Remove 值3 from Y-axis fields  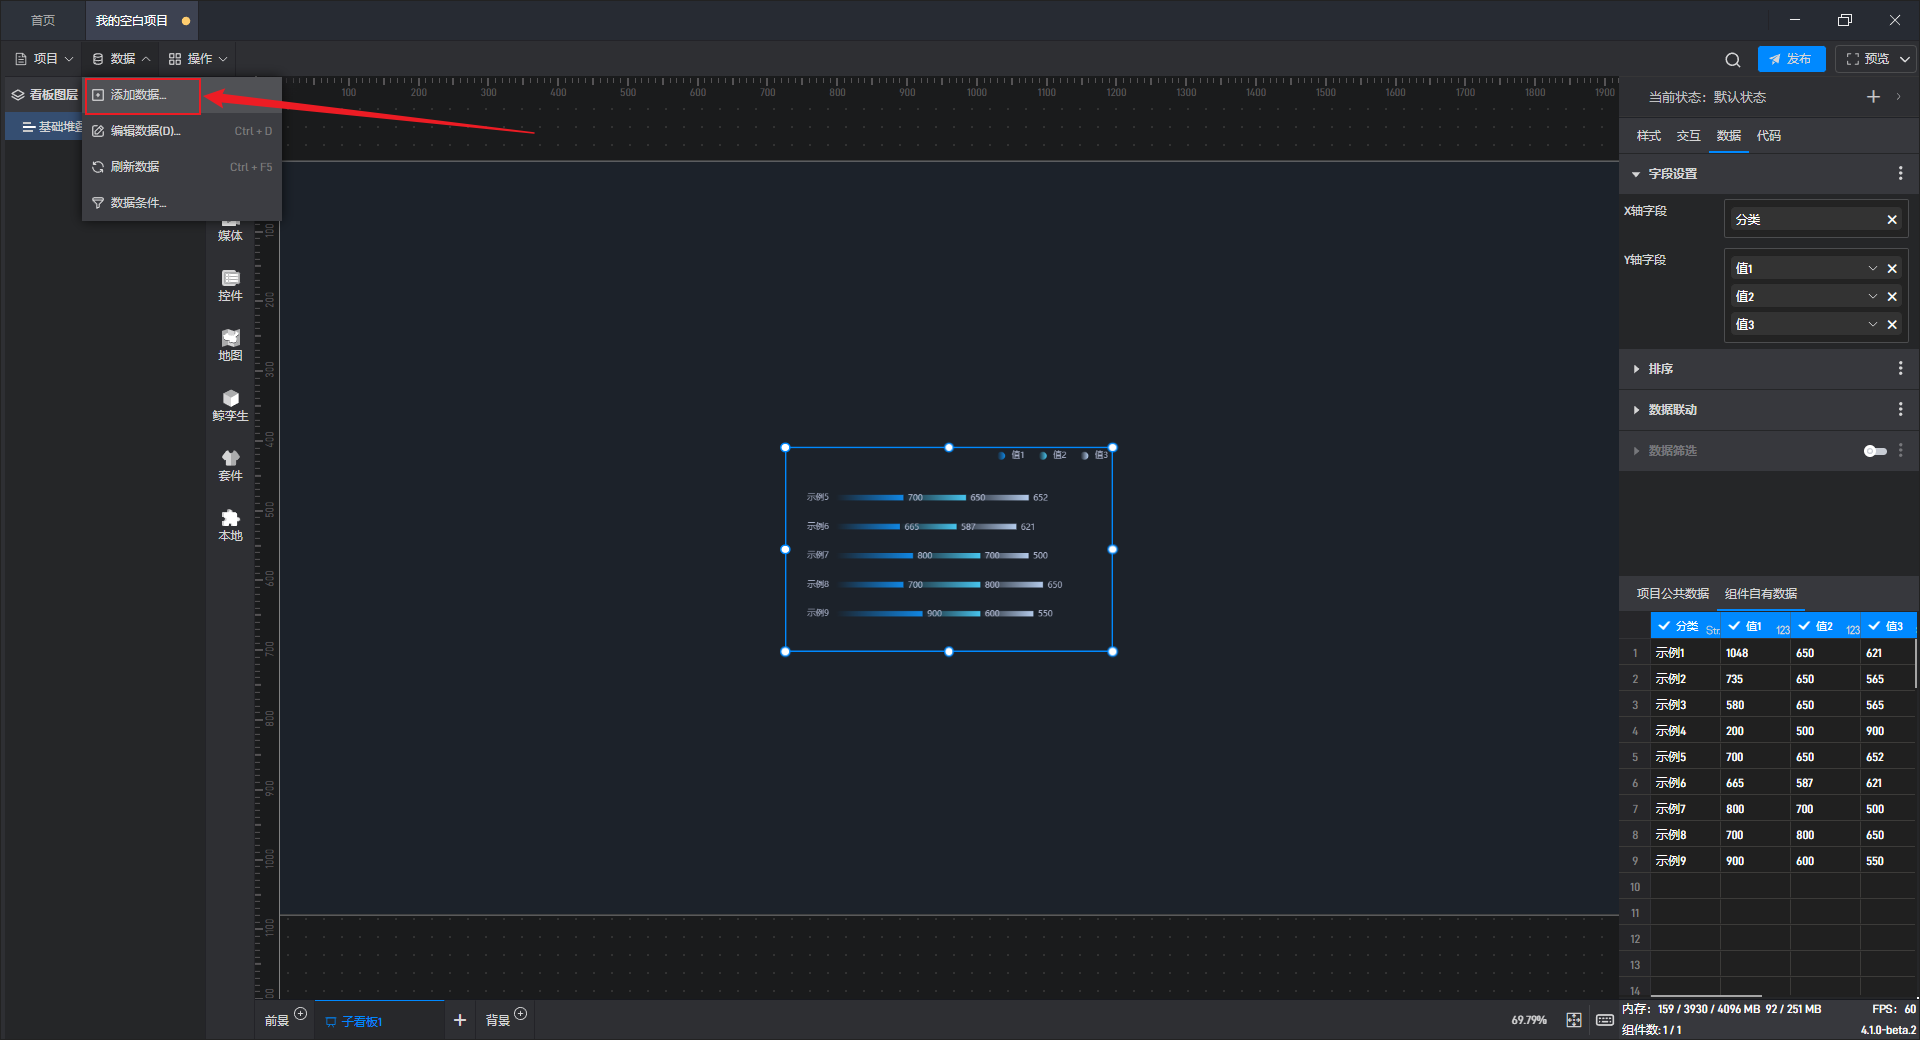click(x=1892, y=325)
